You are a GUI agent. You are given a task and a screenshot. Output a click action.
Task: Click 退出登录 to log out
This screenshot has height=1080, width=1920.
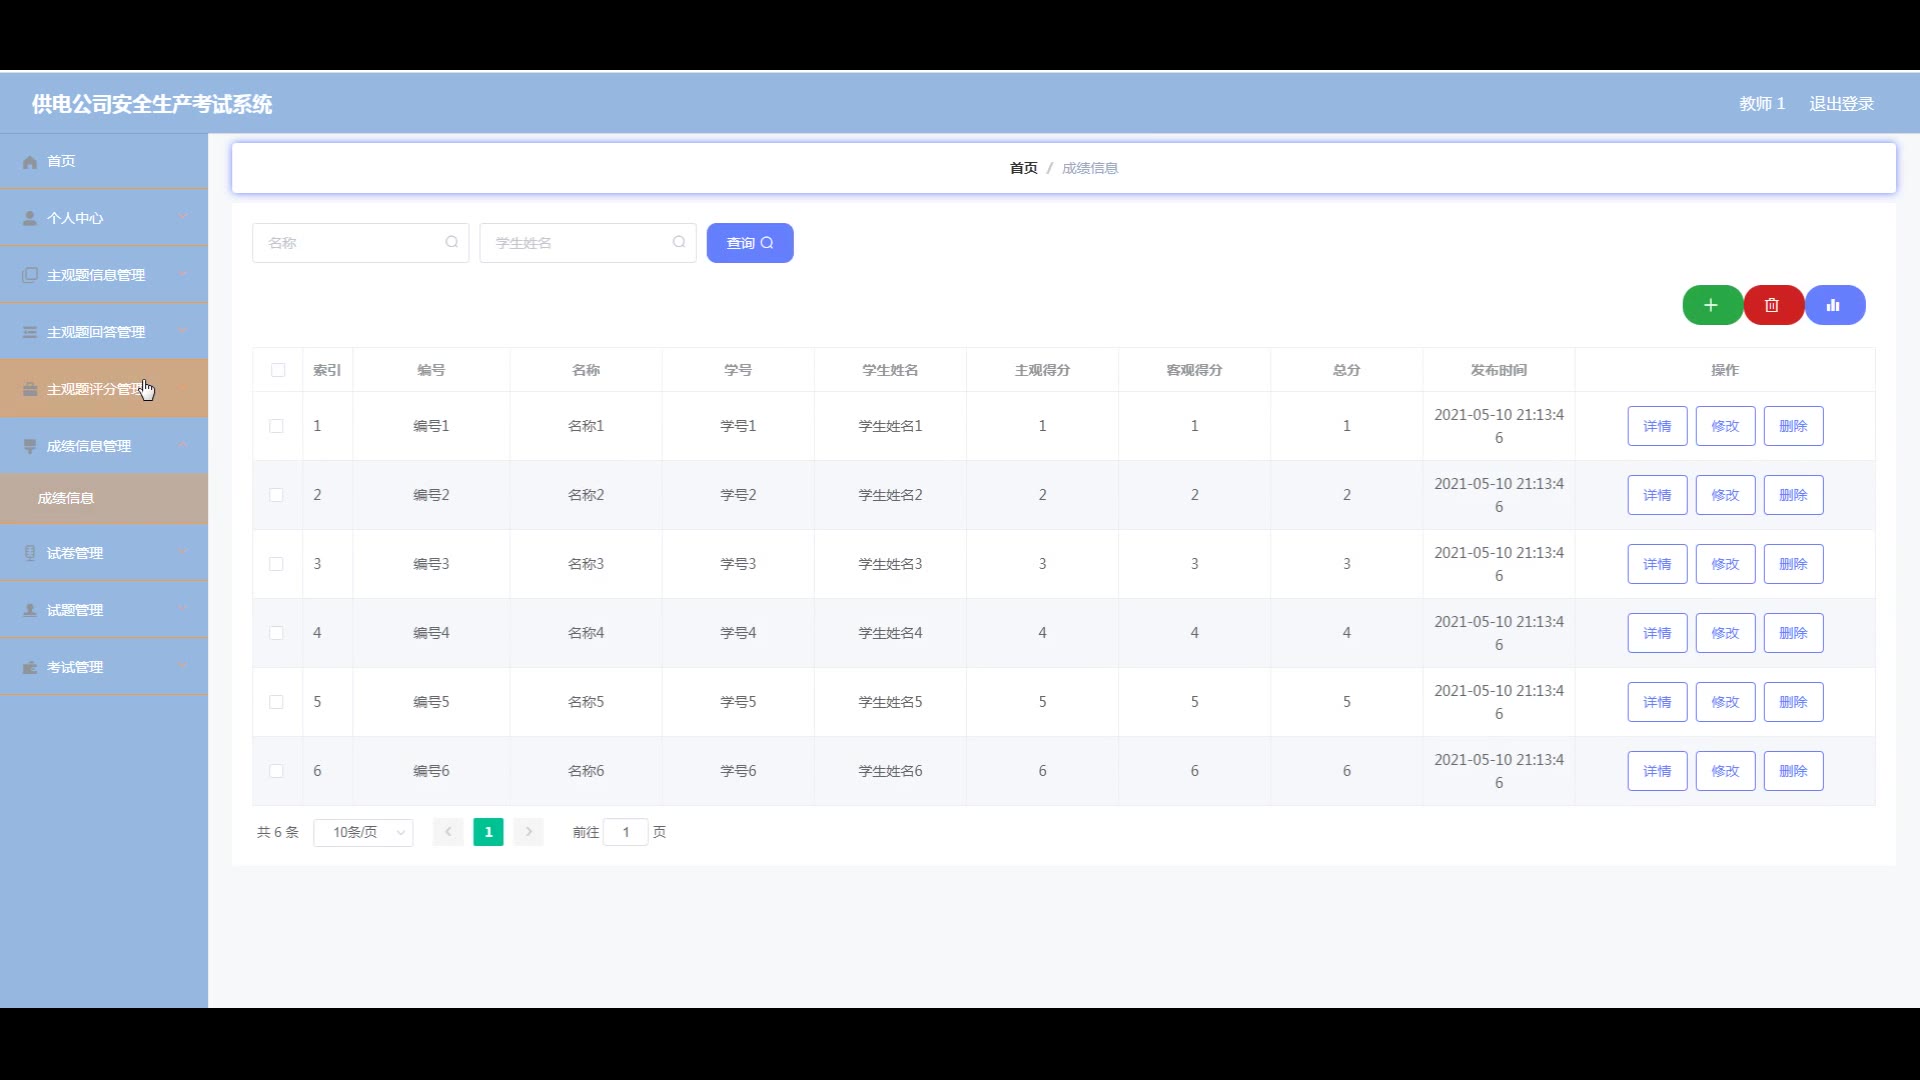point(1841,104)
